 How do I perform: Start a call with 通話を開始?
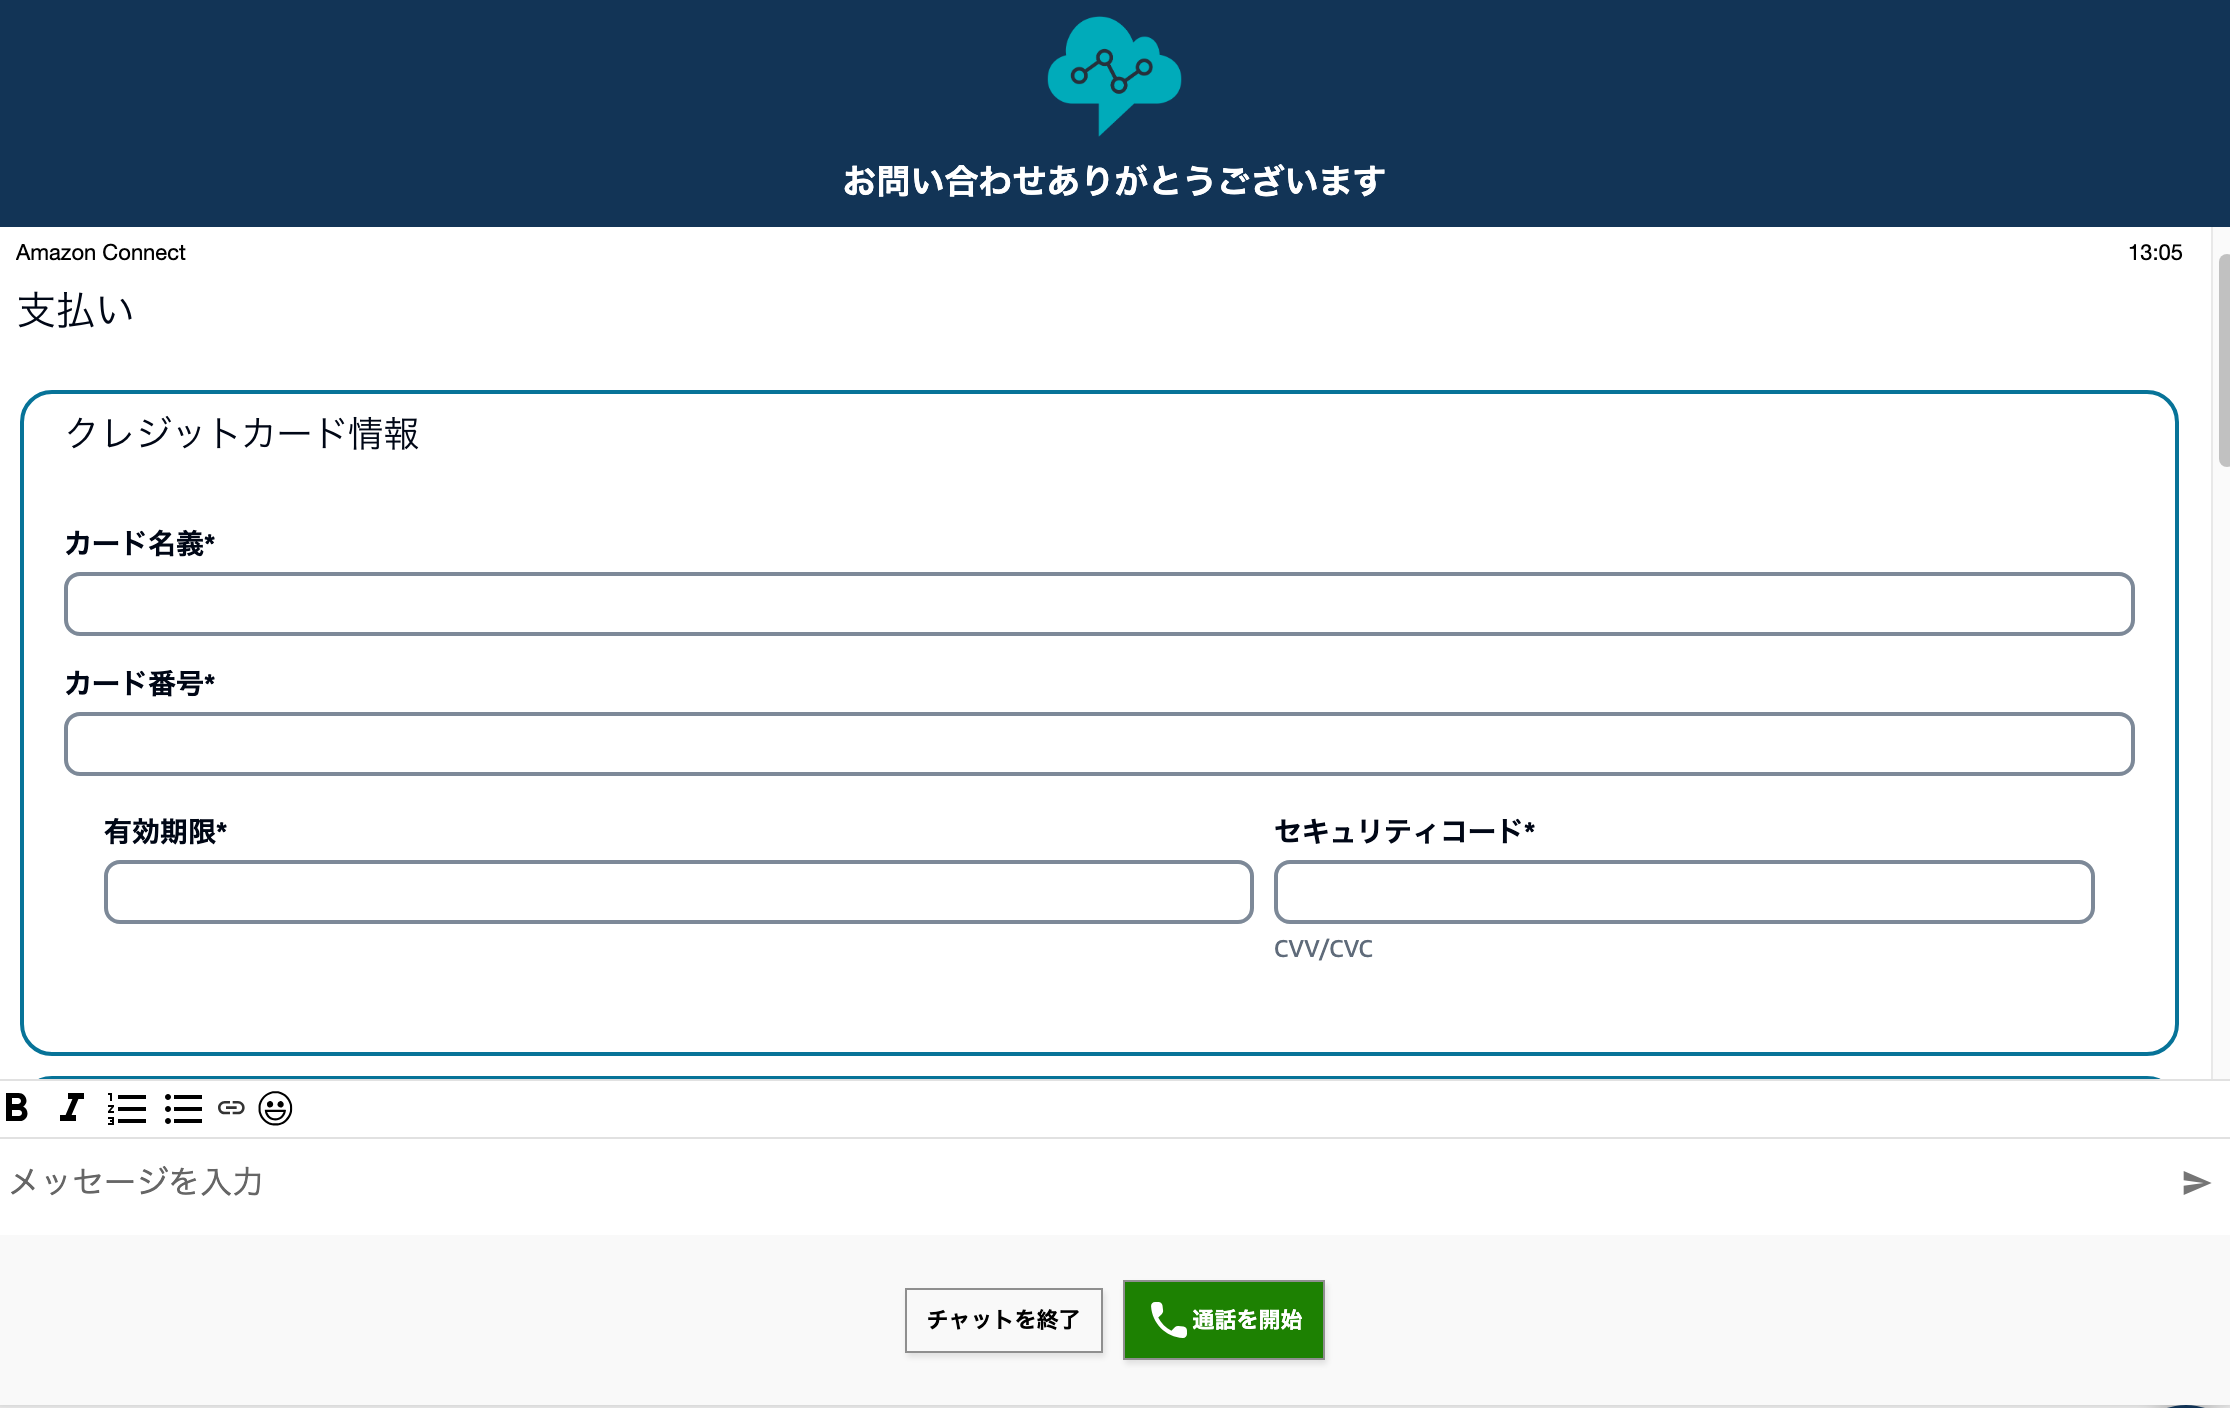tap(1223, 1320)
